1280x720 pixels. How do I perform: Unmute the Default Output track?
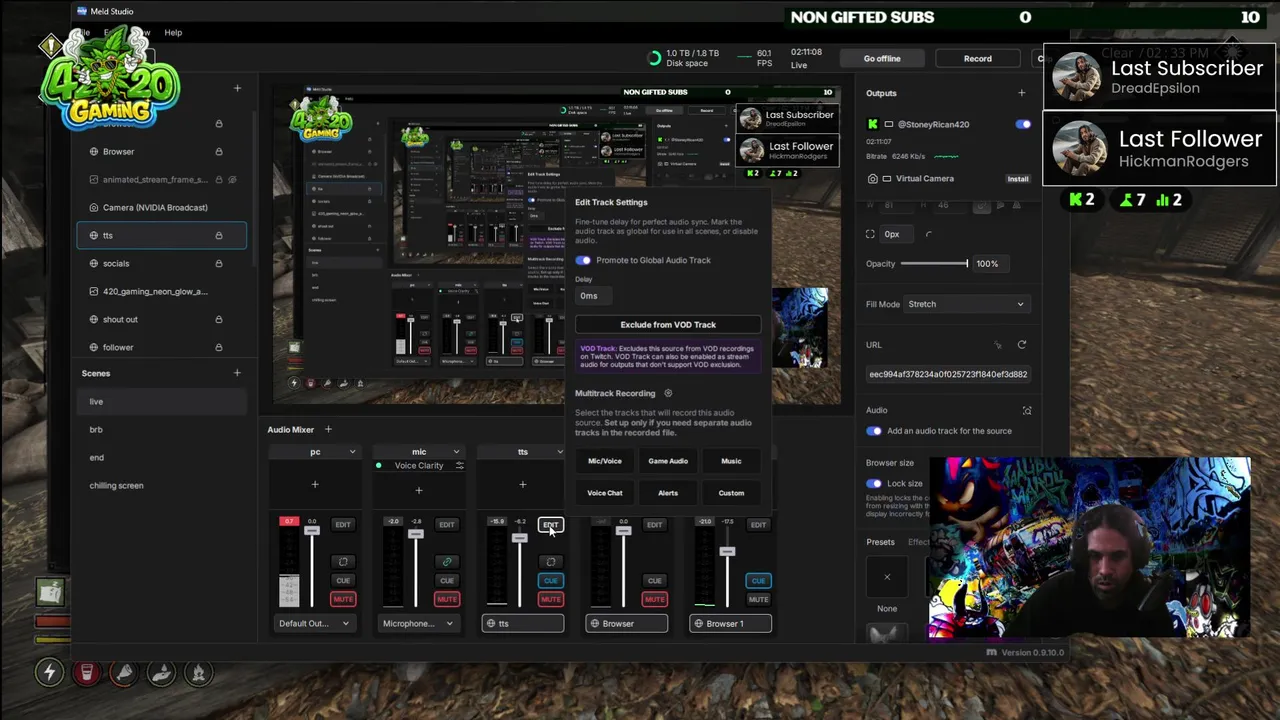pyautogui.click(x=343, y=599)
